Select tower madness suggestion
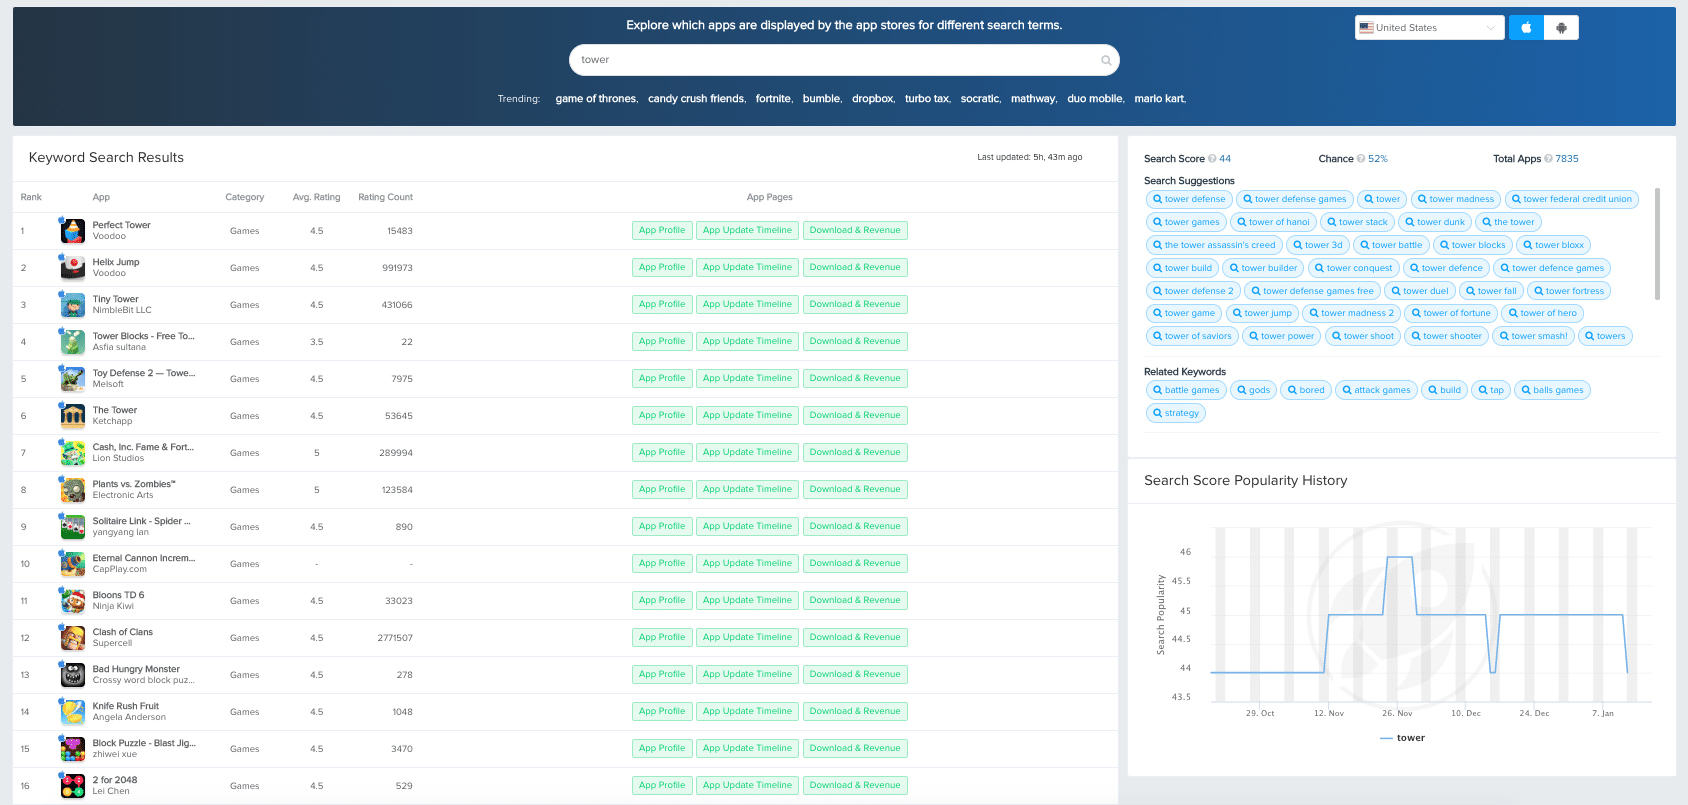This screenshot has width=1688, height=805. click(1455, 199)
